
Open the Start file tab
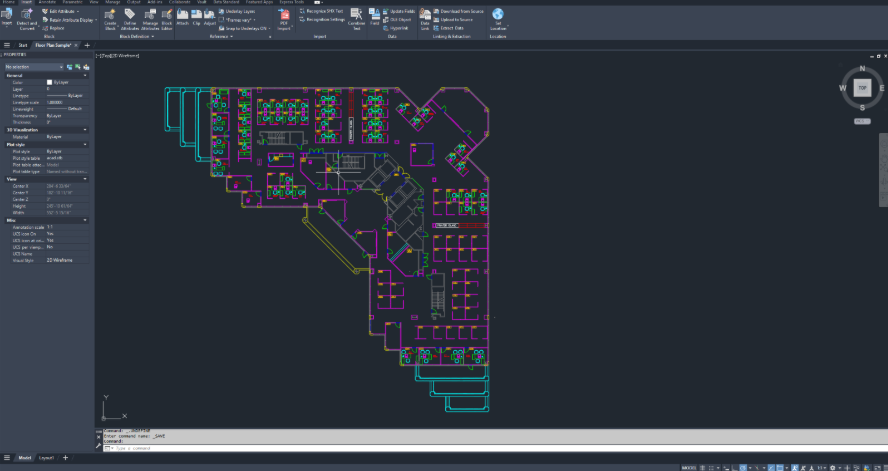[x=23, y=45]
